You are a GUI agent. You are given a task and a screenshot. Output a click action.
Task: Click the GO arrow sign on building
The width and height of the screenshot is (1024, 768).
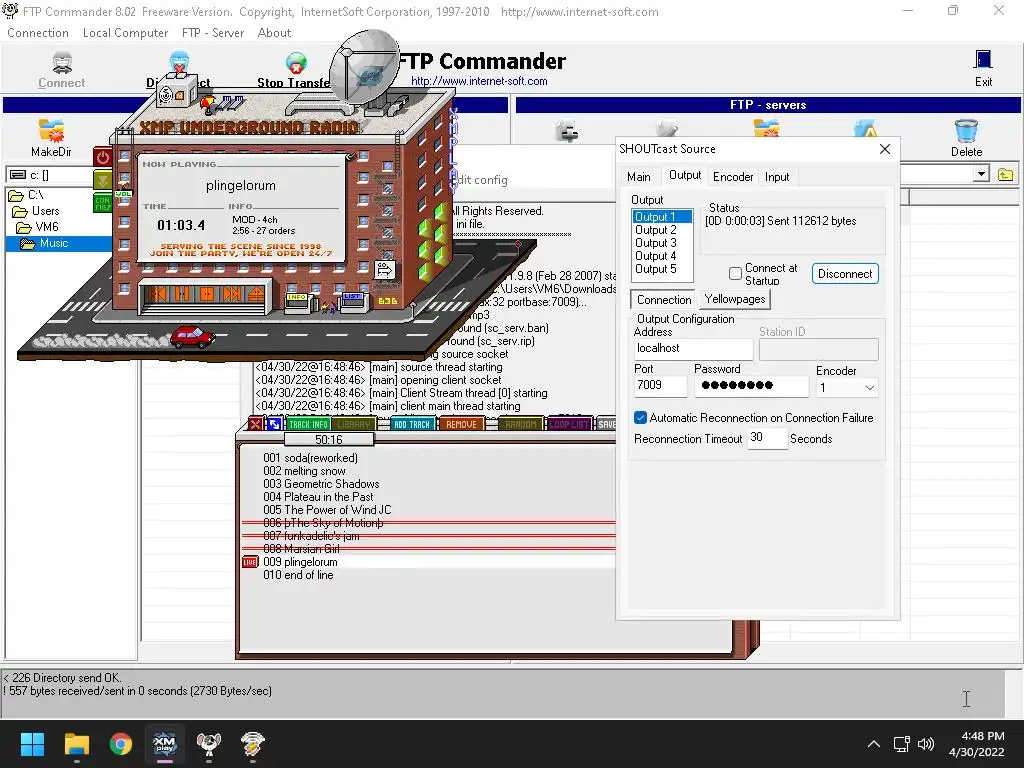coord(385,270)
